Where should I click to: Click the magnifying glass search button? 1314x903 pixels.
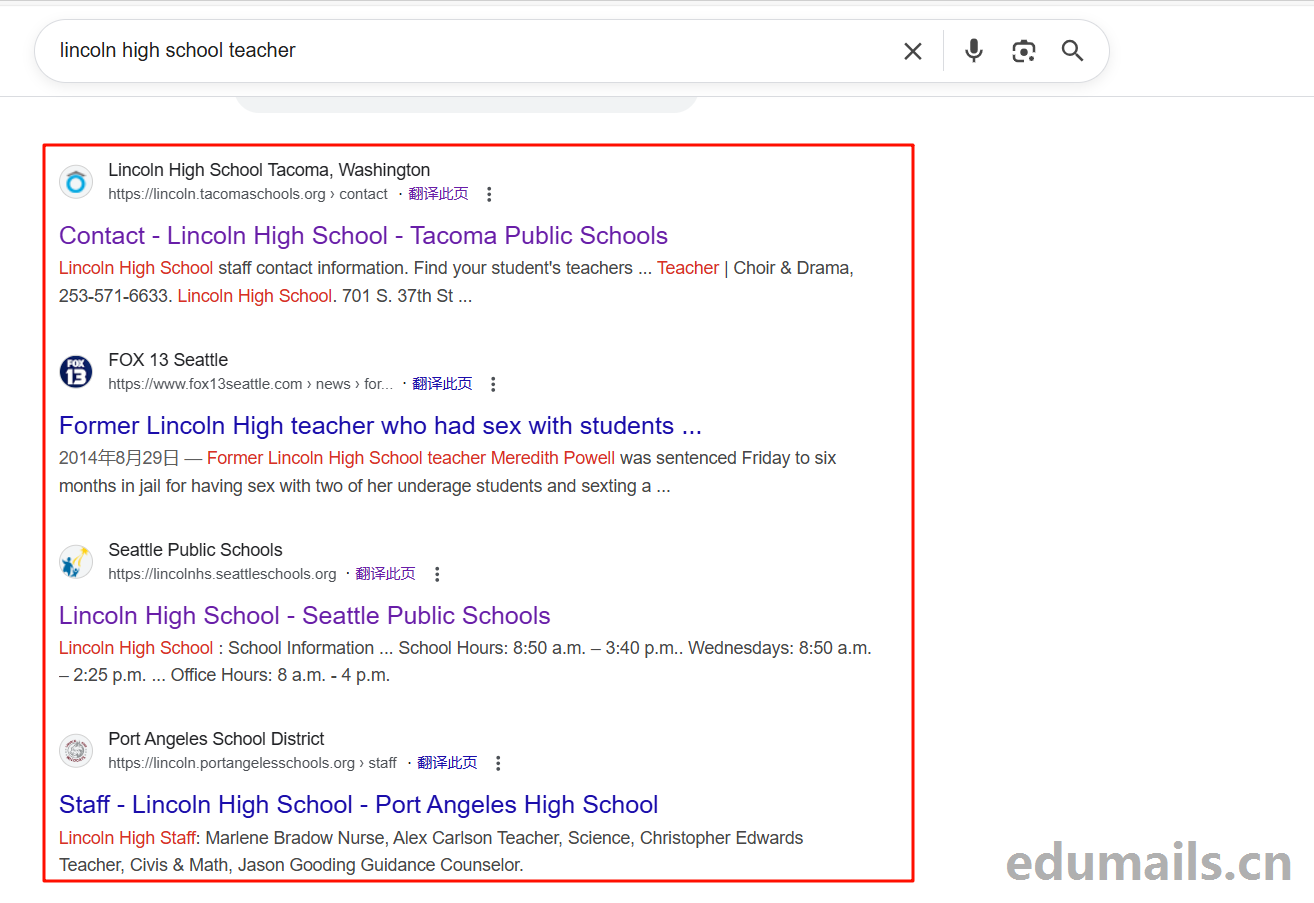(1072, 51)
